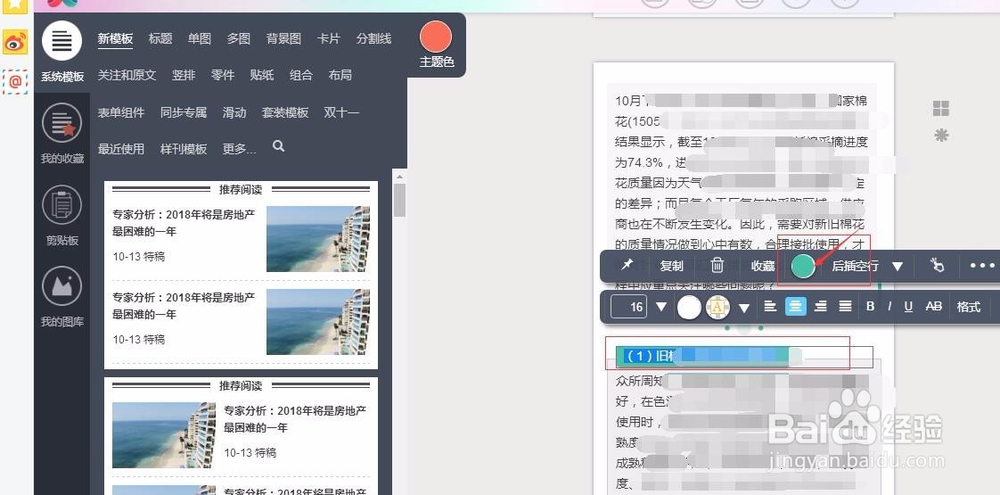Click the 后插空行 button
The height and width of the screenshot is (495, 1000).
(855, 266)
